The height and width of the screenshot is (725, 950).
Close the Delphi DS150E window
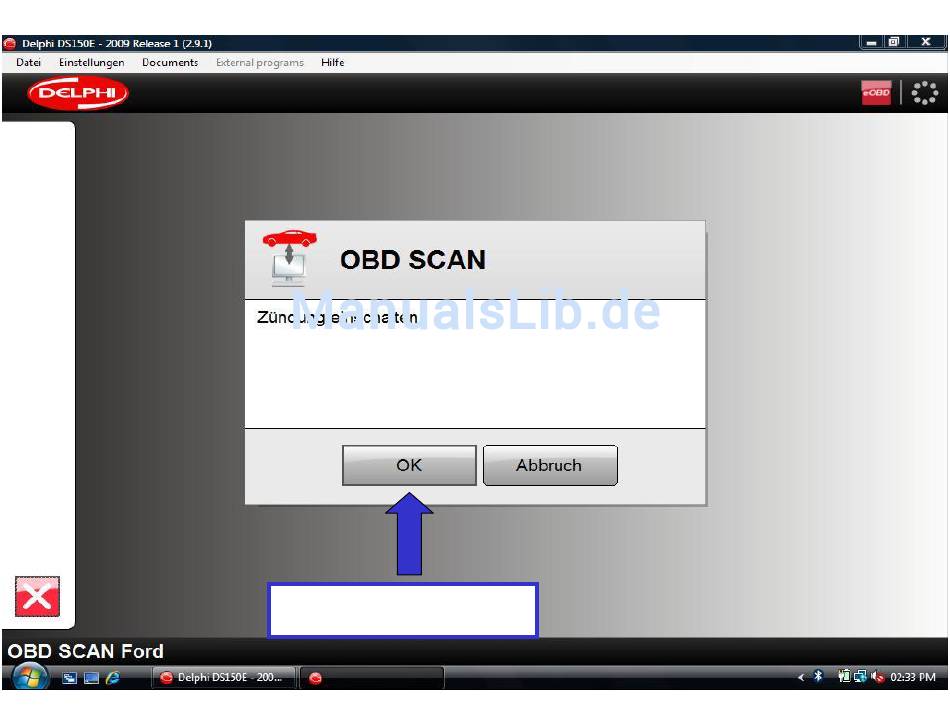(x=925, y=42)
